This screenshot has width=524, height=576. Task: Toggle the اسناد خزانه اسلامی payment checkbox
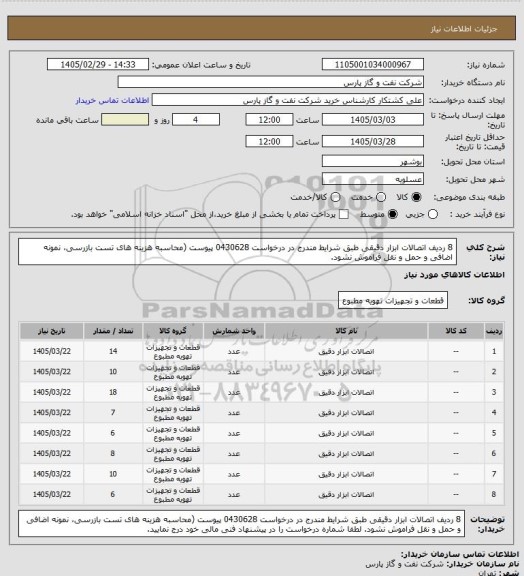(344, 214)
